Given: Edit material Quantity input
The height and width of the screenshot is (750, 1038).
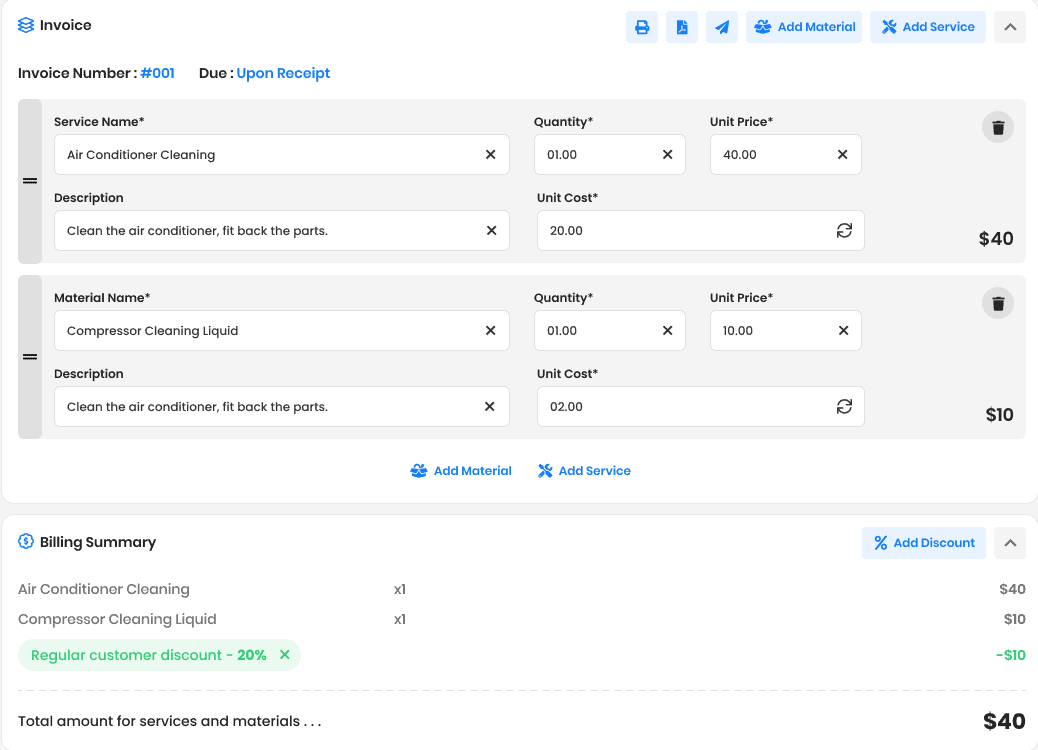Looking at the screenshot, I should click(609, 331).
